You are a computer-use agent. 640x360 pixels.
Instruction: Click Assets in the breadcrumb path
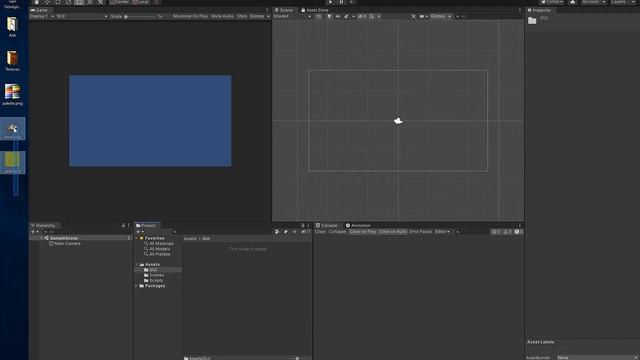[190, 238]
